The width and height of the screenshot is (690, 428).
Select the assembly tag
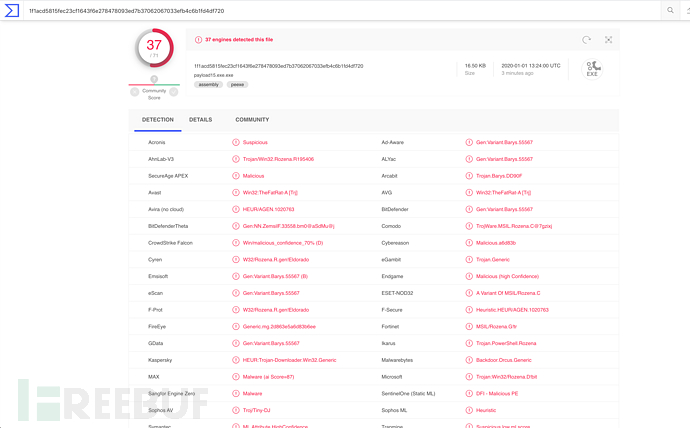click(x=208, y=84)
